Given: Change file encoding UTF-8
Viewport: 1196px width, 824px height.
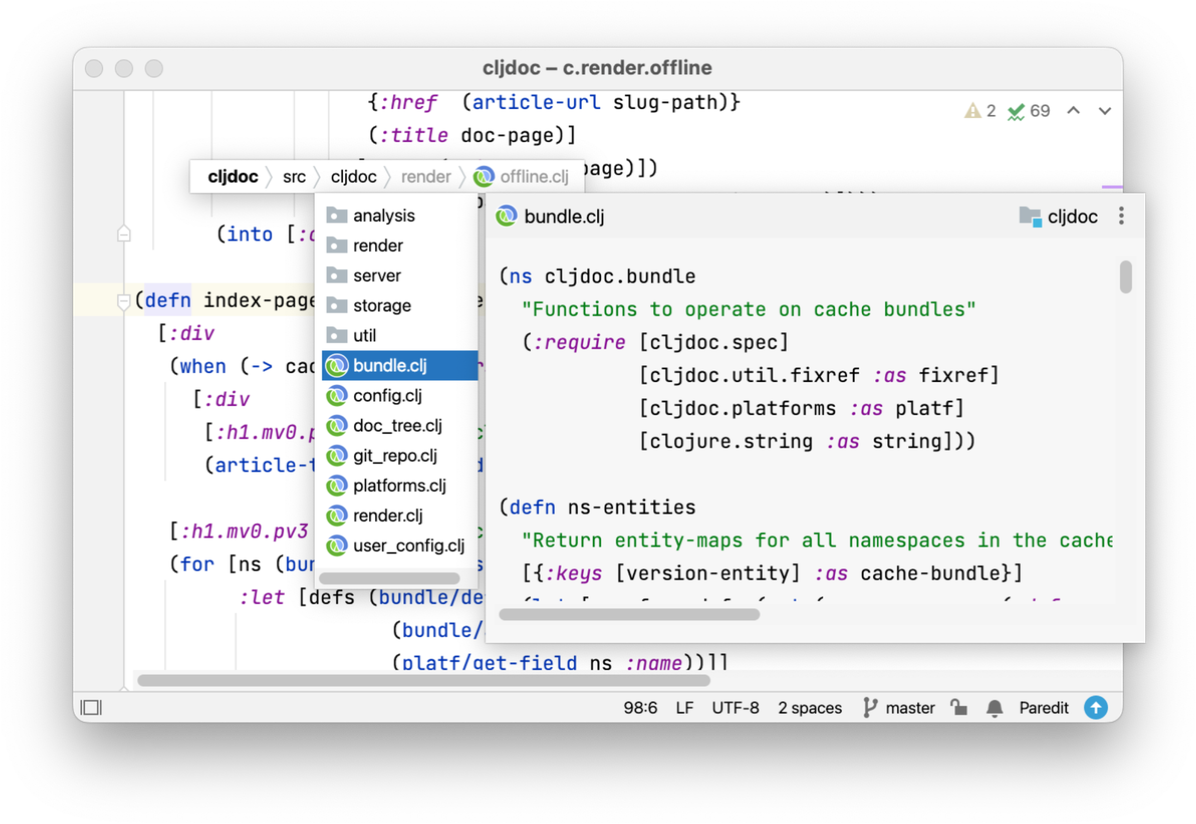Looking at the screenshot, I should [735, 708].
